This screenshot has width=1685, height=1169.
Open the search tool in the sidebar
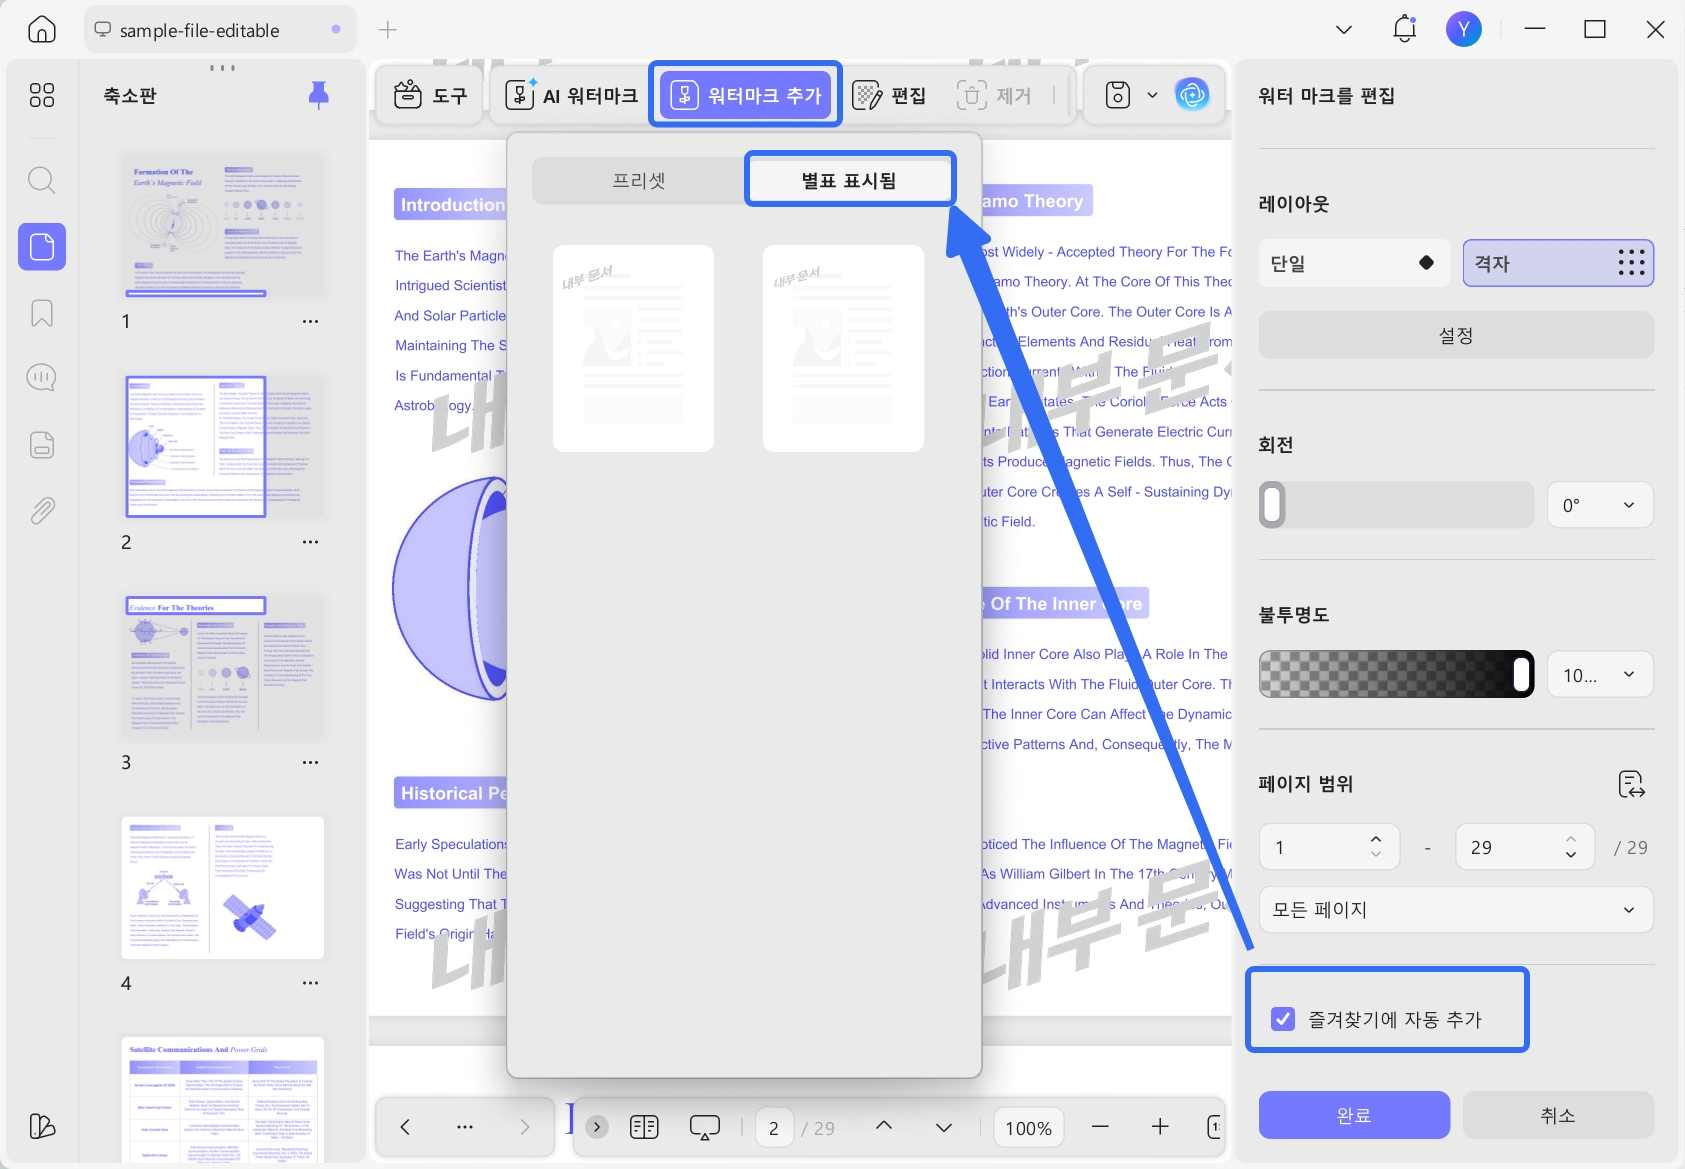42,180
